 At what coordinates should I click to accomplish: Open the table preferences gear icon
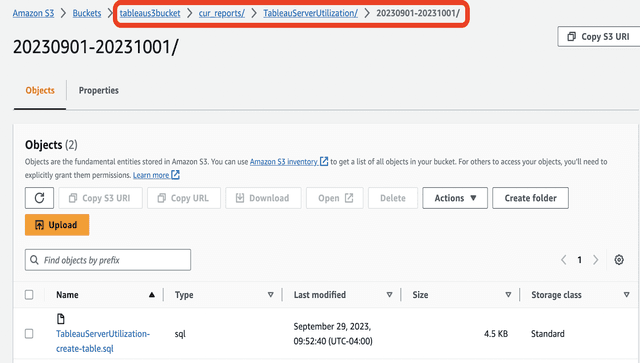(619, 260)
